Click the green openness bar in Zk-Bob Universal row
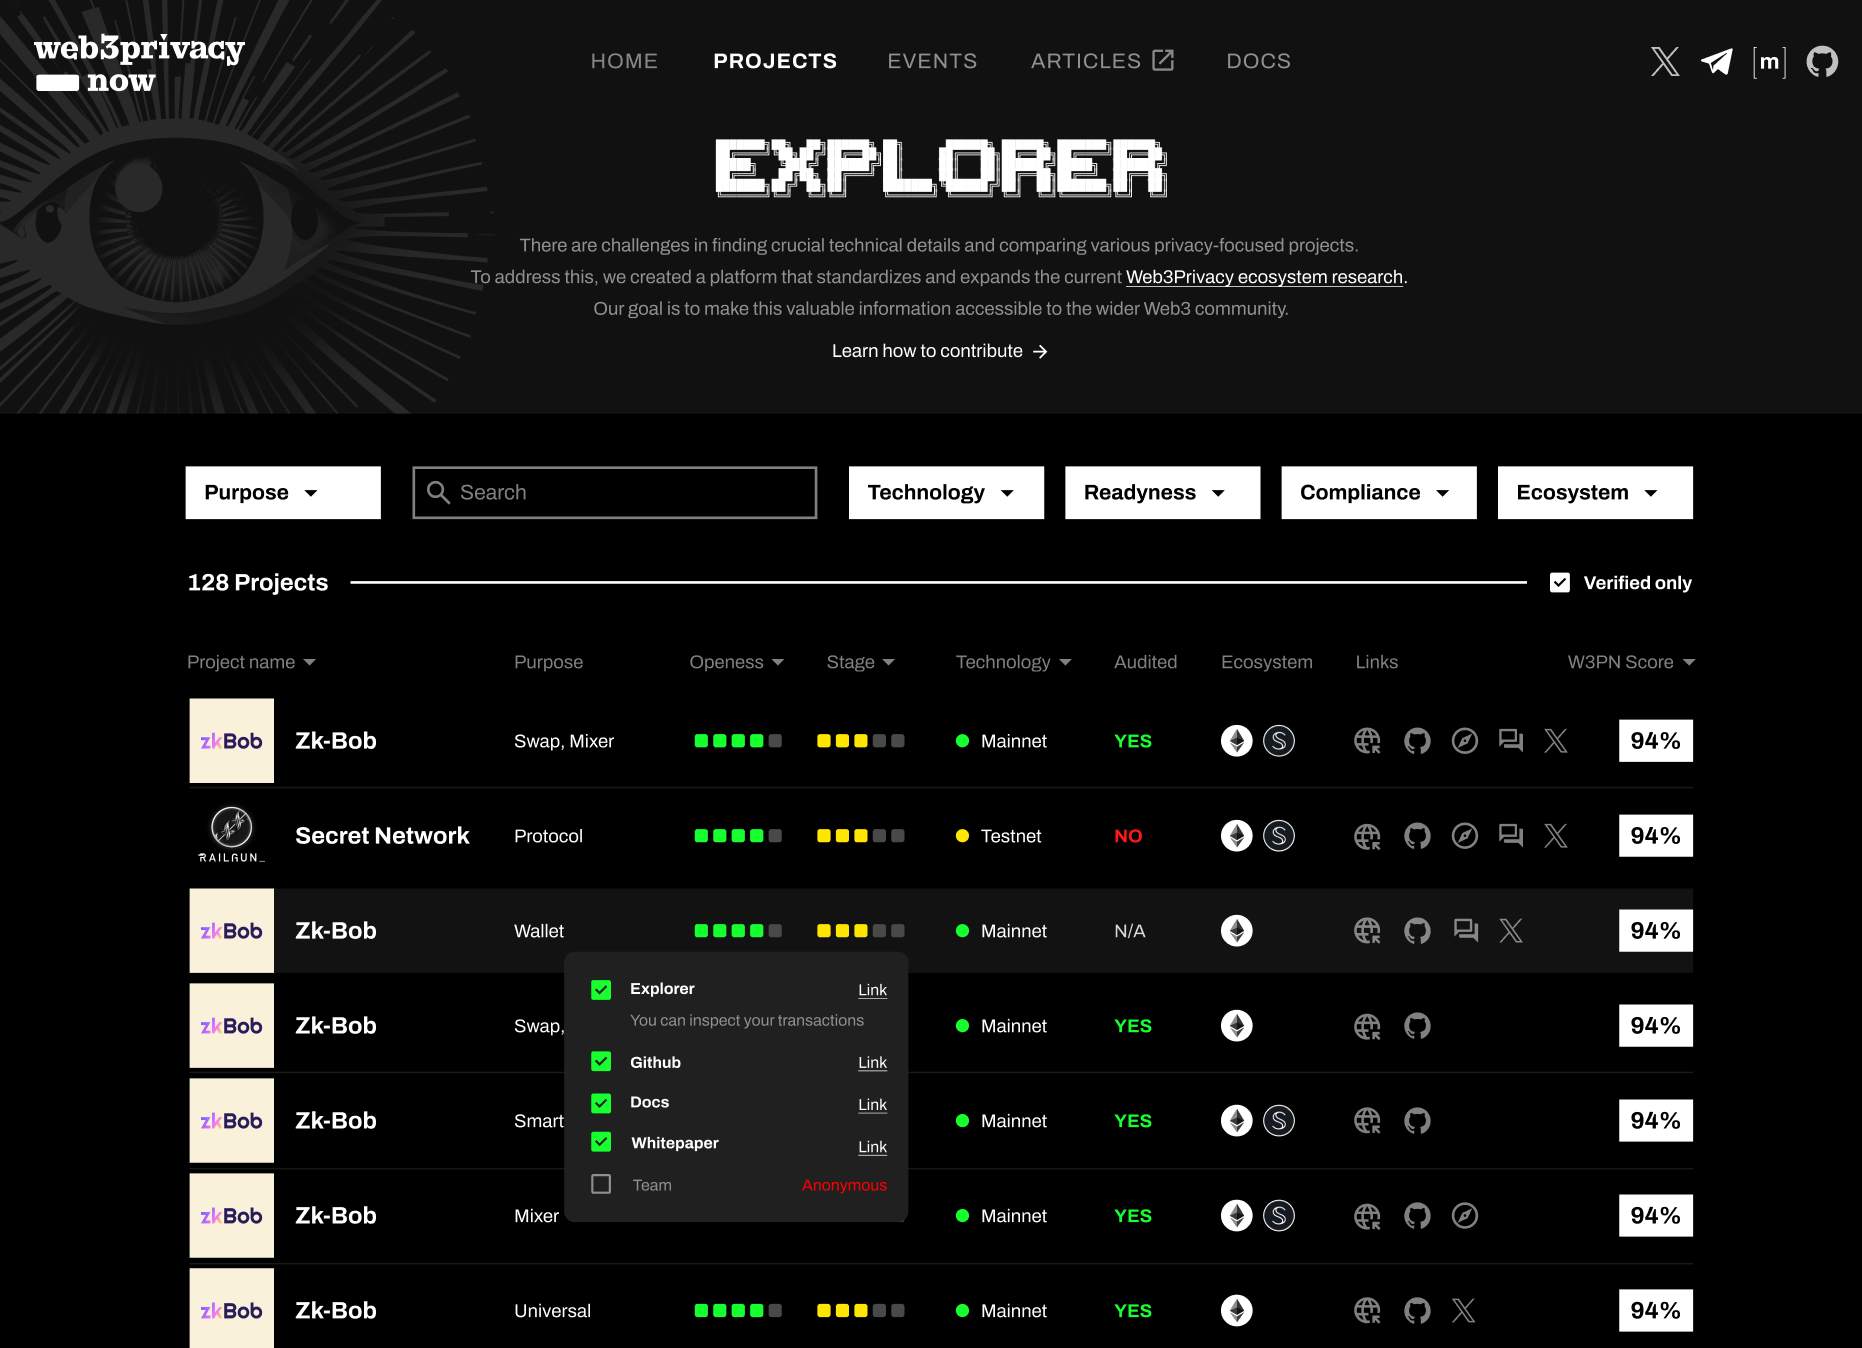The width and height of the screenshot is (1862, 1348). click(738, 1311)
